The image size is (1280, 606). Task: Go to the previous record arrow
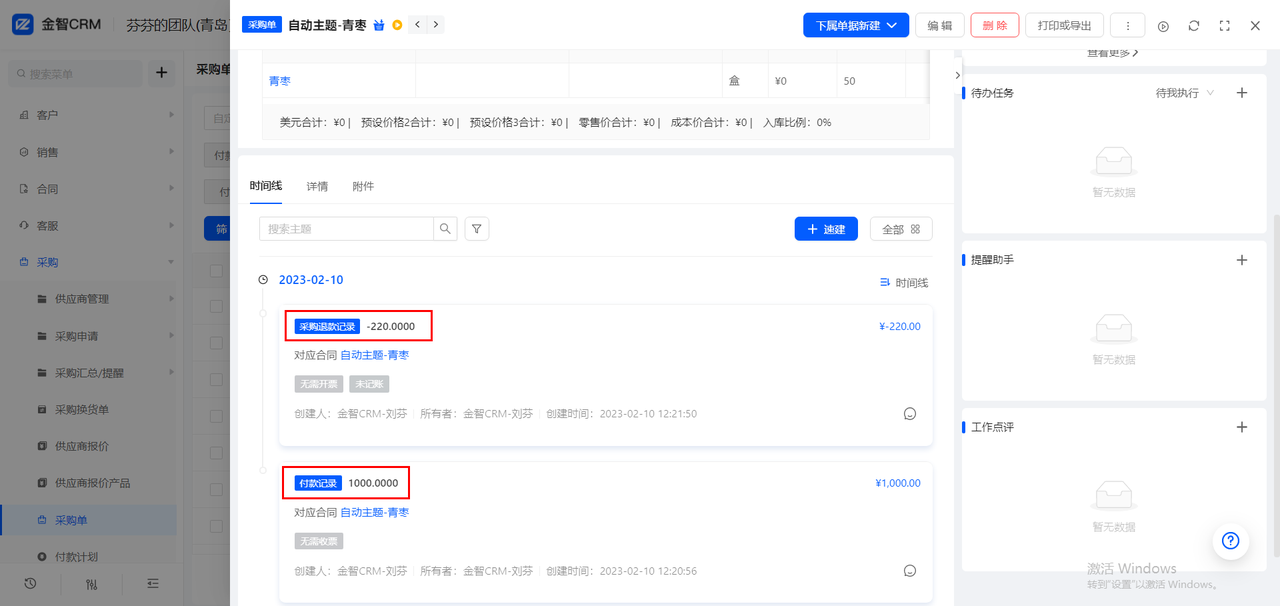[417, 24]
